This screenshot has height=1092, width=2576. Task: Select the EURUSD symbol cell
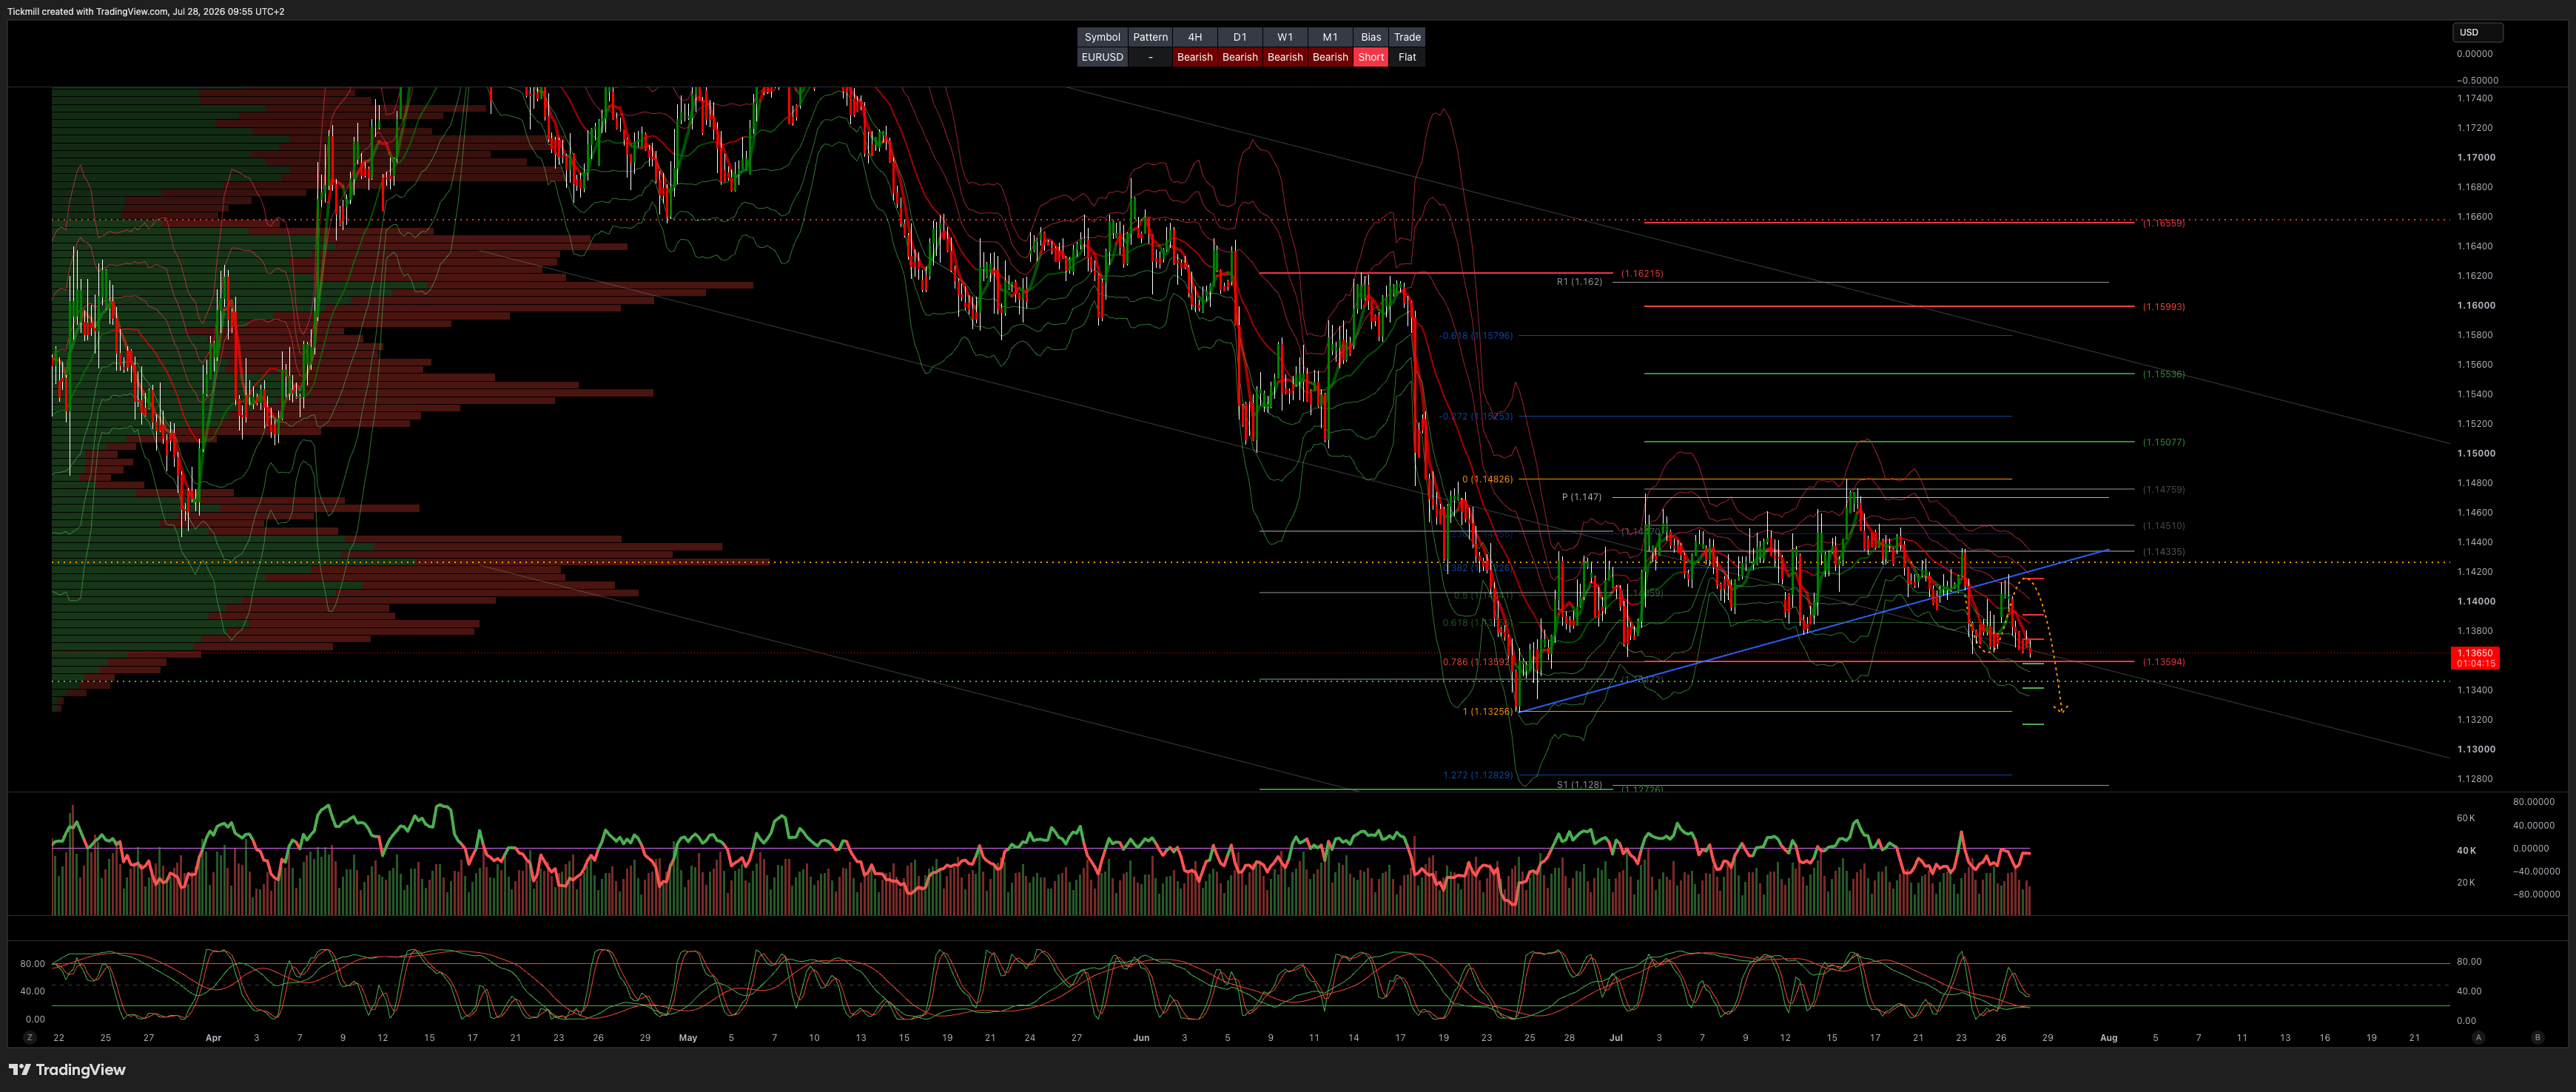pos(1102,57)
